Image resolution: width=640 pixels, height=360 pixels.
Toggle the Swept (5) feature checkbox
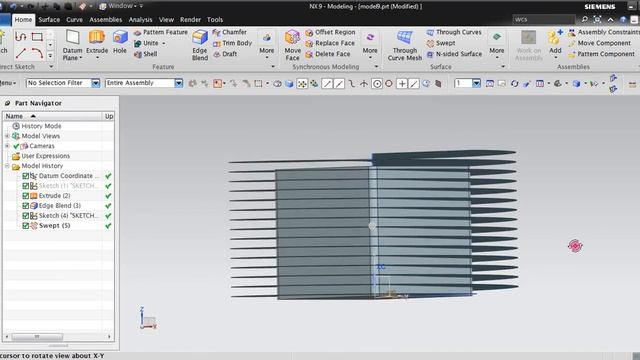[x=25, y=226]
